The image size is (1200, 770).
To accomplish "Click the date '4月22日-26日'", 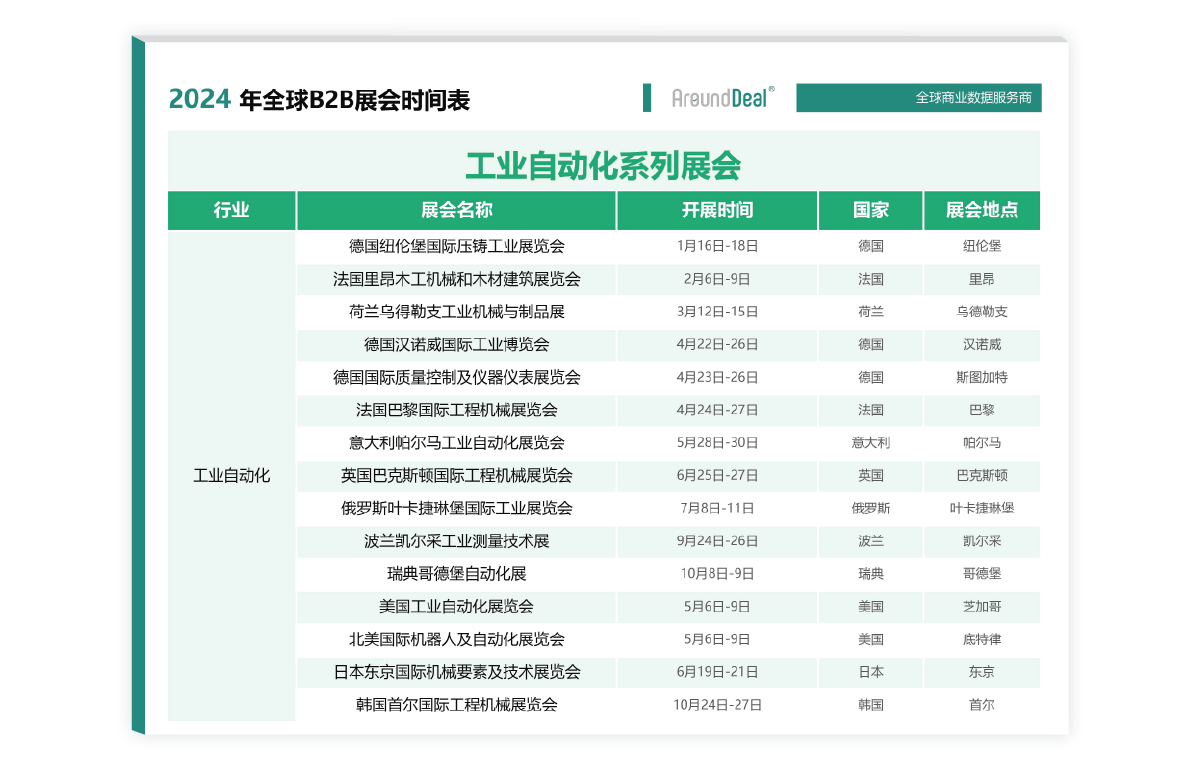I will coord(717,345).
